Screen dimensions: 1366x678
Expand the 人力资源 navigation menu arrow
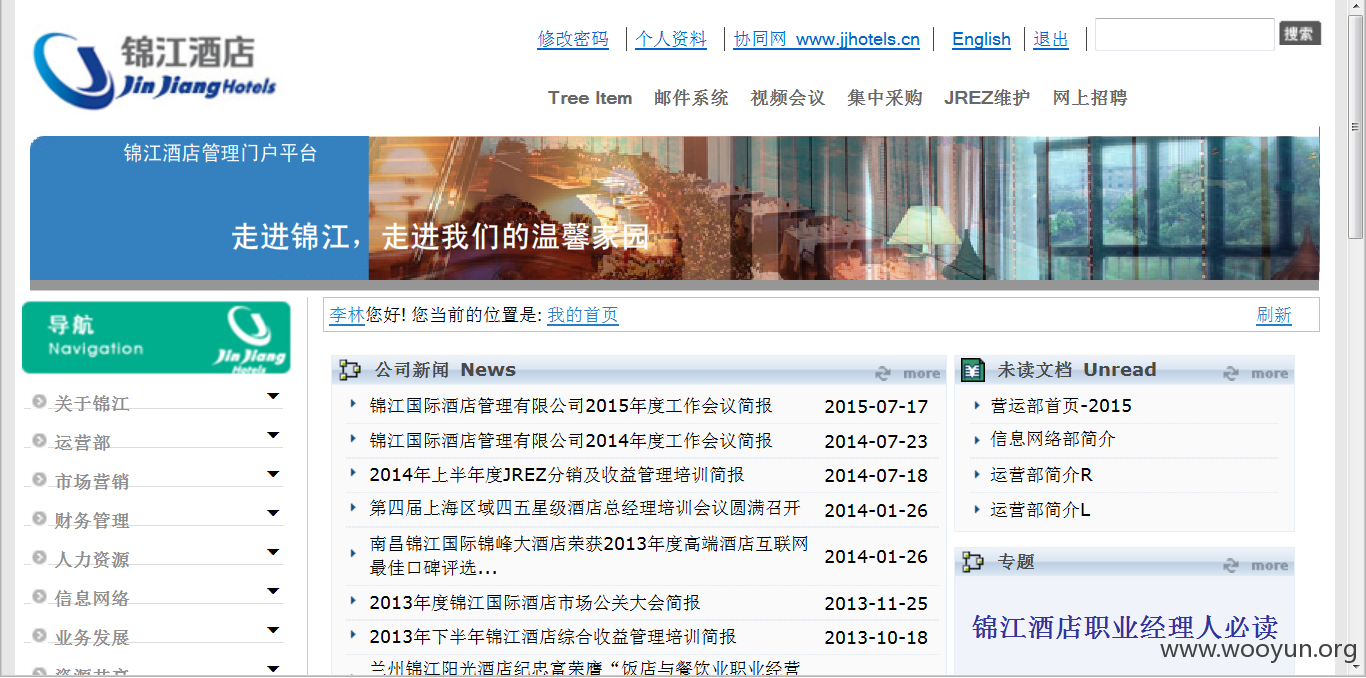point(273,552)
